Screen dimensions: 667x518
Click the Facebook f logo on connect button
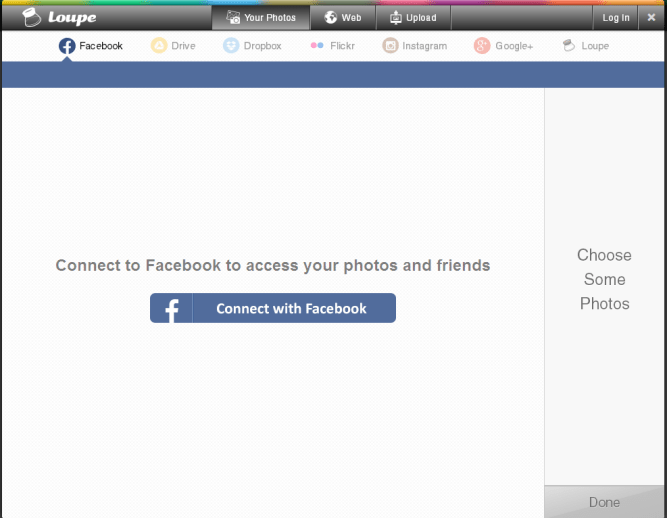[171, 309]
